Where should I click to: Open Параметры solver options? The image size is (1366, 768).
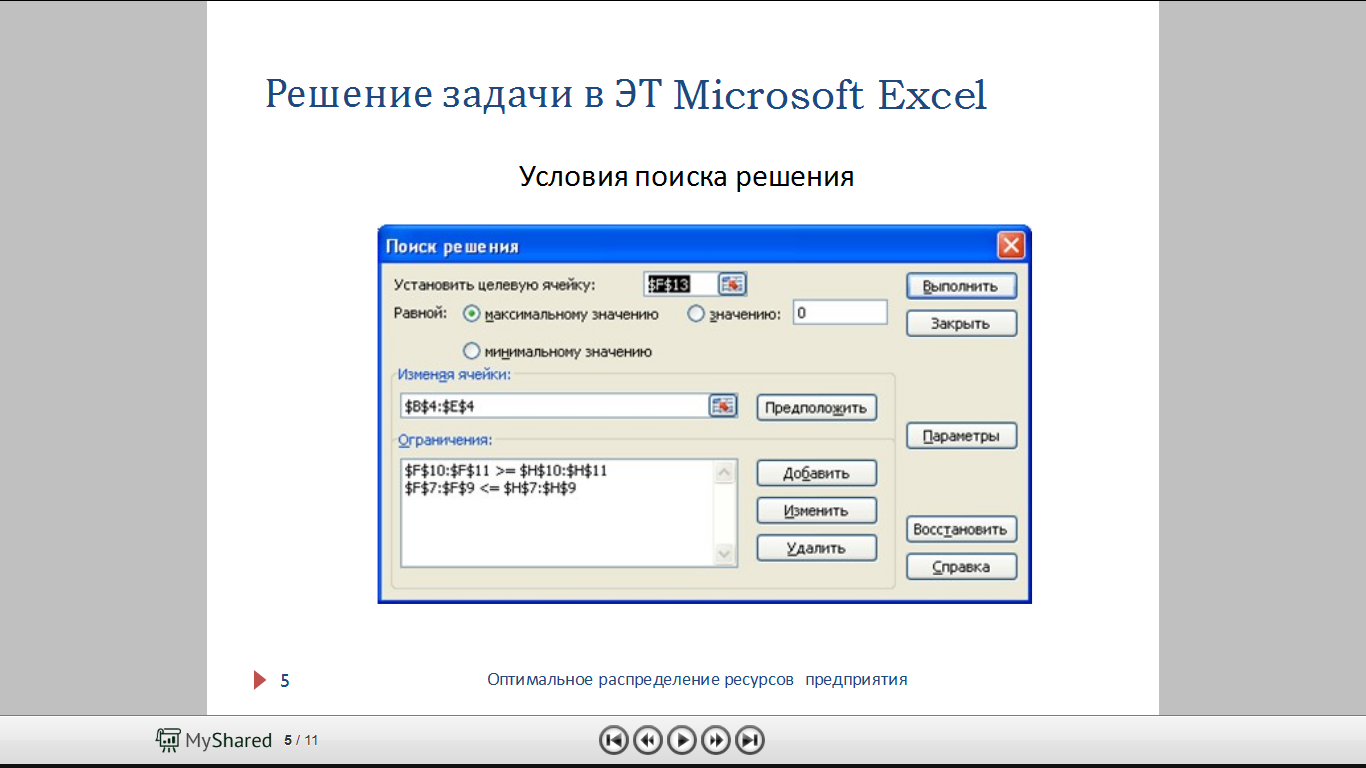[961, 436]
